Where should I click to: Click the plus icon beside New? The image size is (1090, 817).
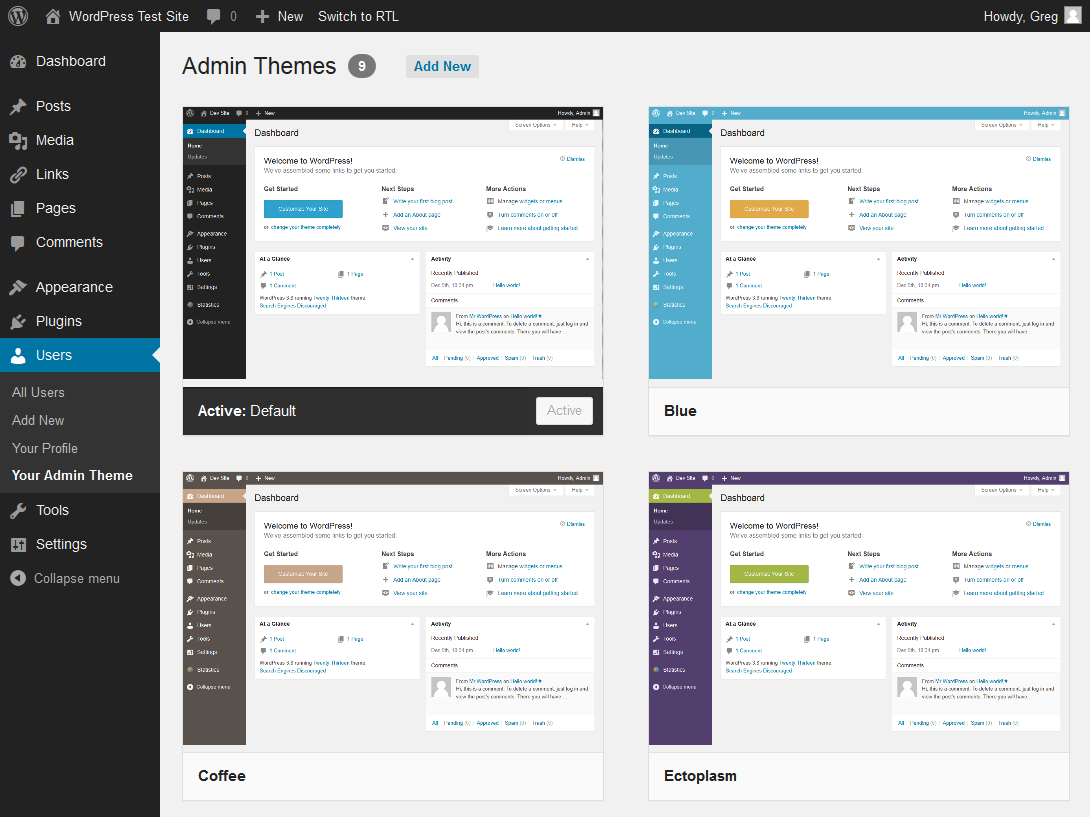[x=262, y=17]
